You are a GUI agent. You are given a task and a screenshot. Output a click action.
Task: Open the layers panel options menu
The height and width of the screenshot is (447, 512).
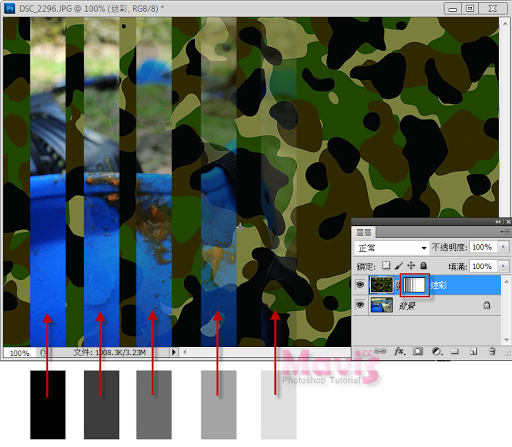(505, 232)
